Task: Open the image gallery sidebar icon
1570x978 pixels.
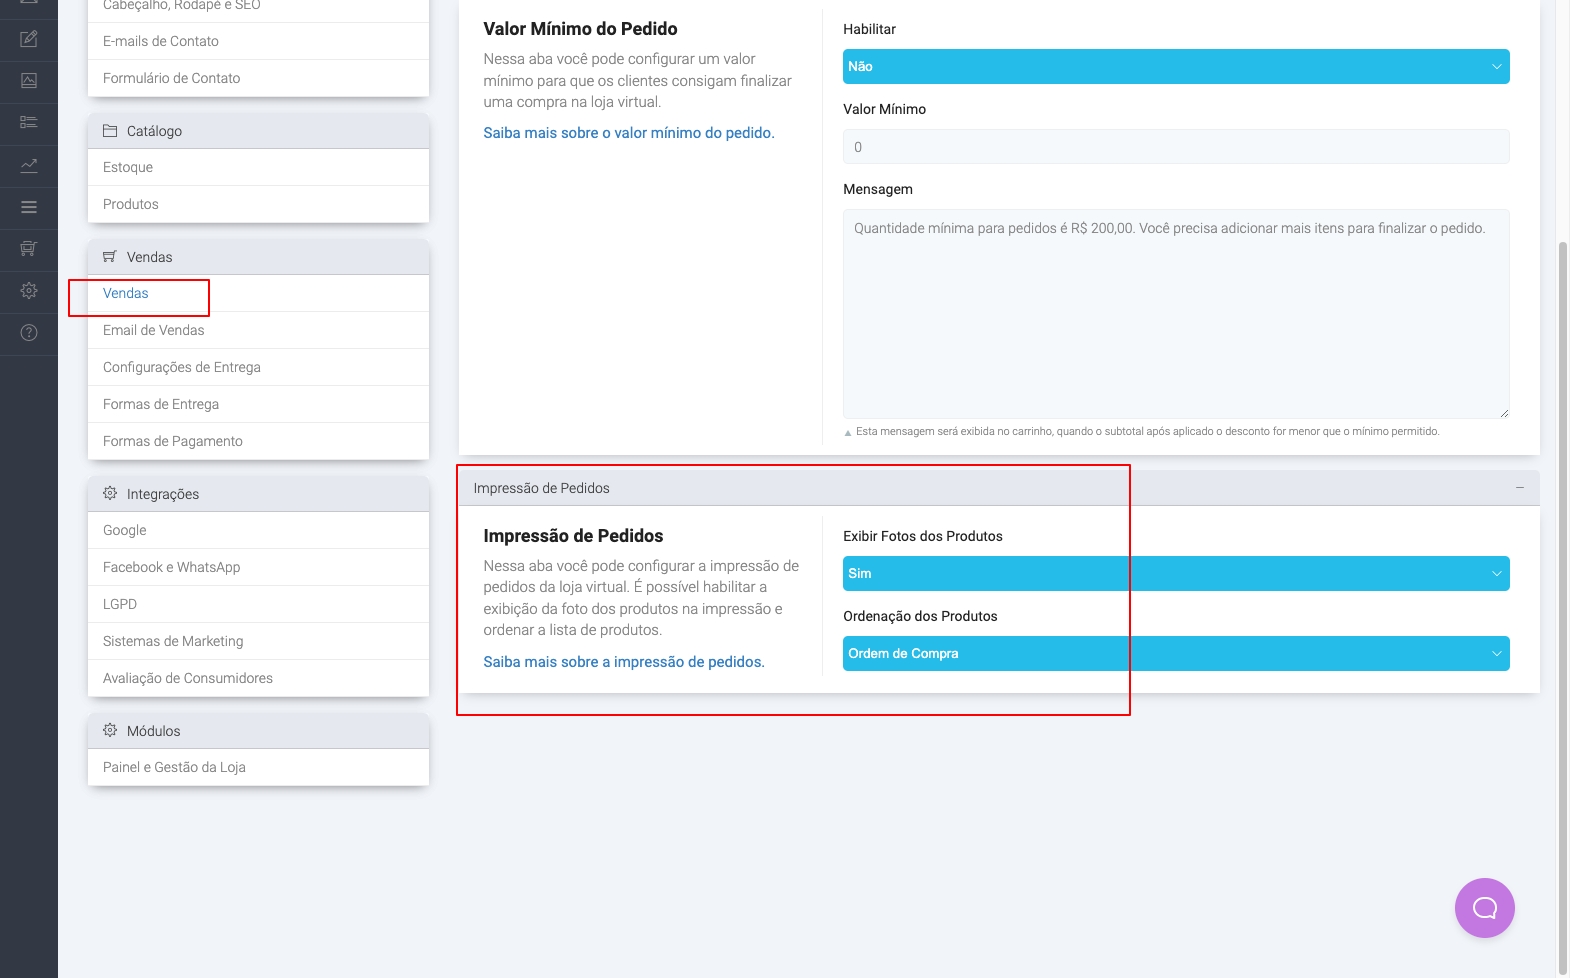Action: coord(29,81)
